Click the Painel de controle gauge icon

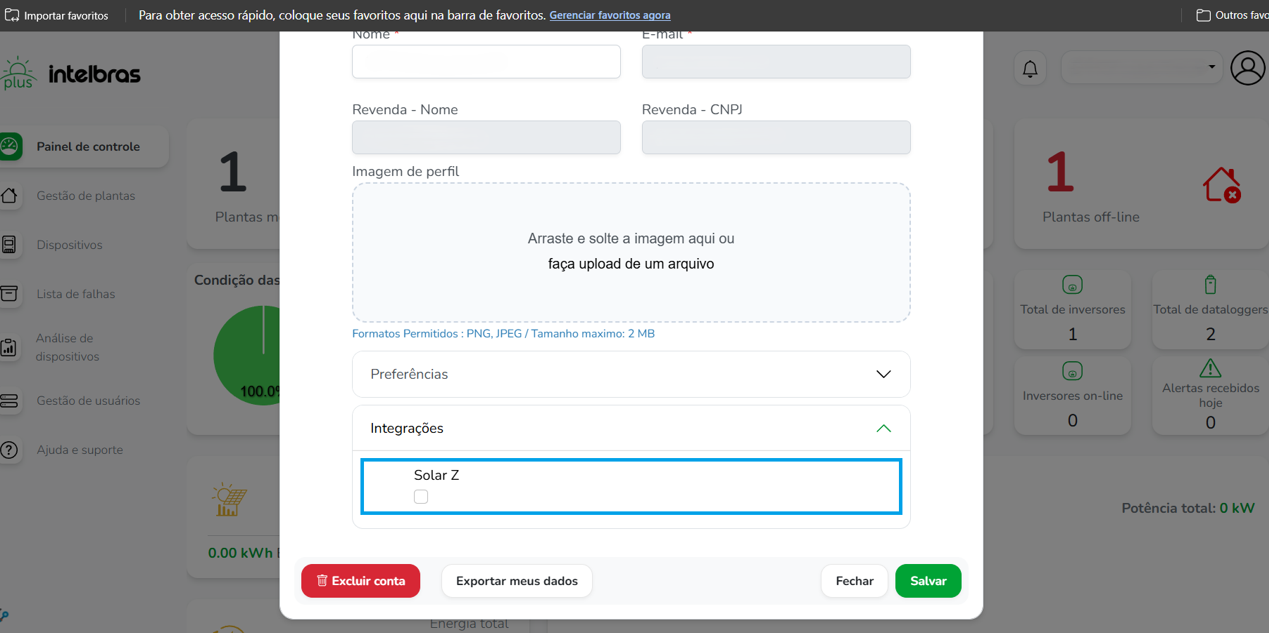(x=10, y=146)
